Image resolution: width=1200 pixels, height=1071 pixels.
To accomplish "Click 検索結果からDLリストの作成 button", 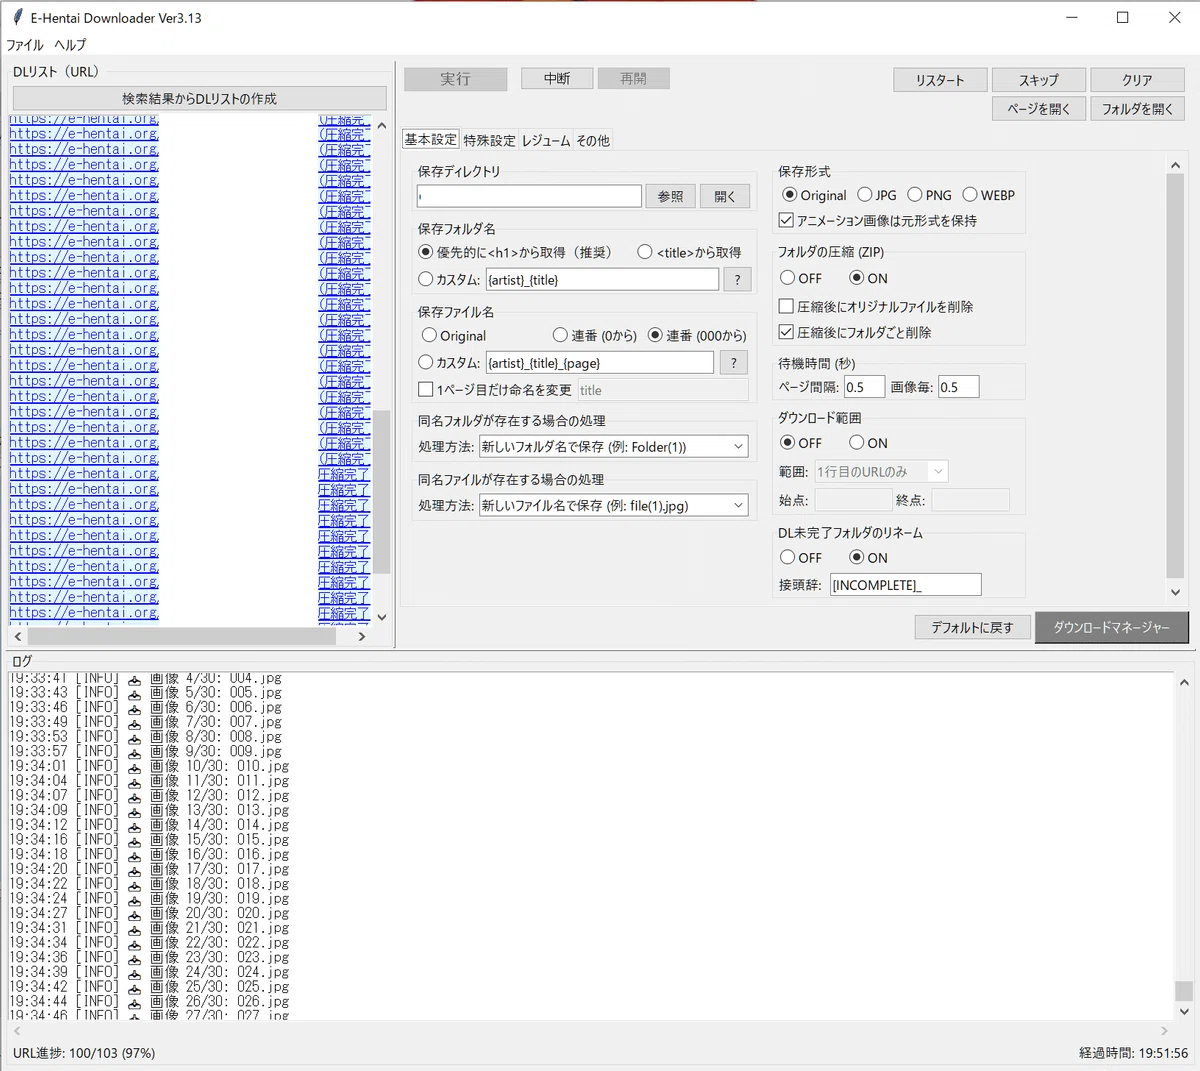I will [199, 98].
